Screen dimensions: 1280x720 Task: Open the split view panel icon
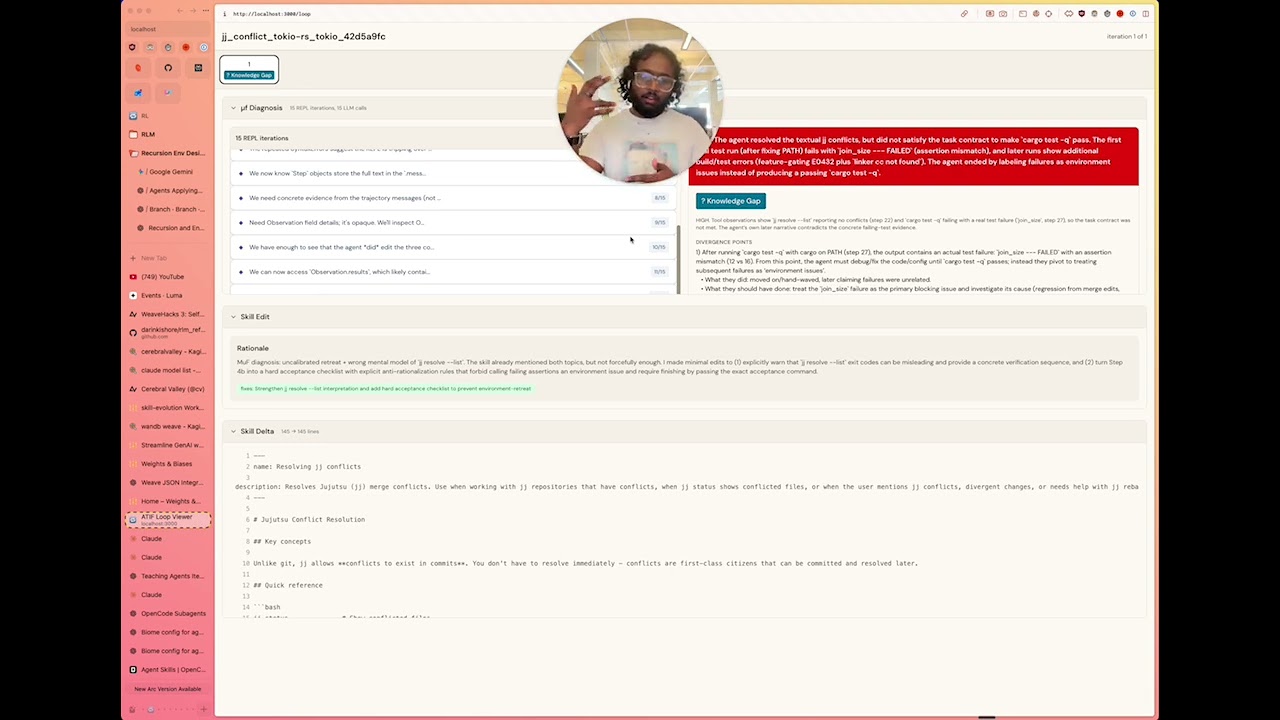coord(1146,14)
